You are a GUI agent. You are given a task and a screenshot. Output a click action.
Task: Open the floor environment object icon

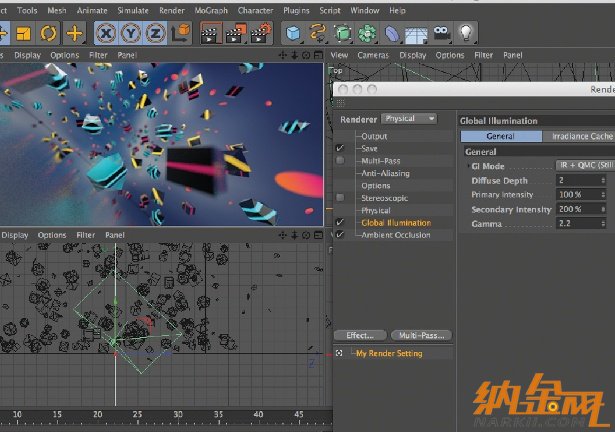[416, 34]
